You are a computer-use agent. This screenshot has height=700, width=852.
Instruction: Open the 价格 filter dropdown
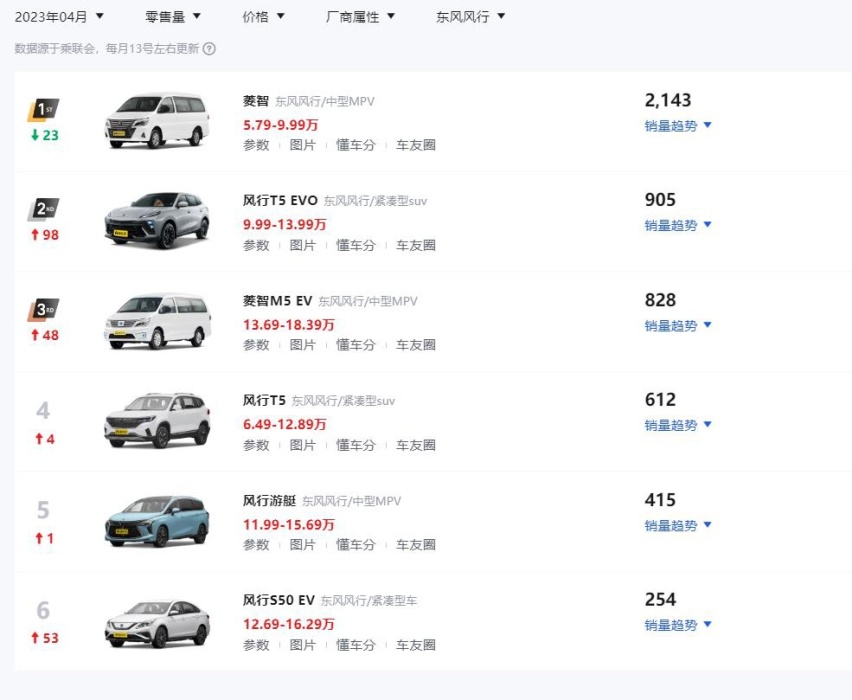point(264,17)
